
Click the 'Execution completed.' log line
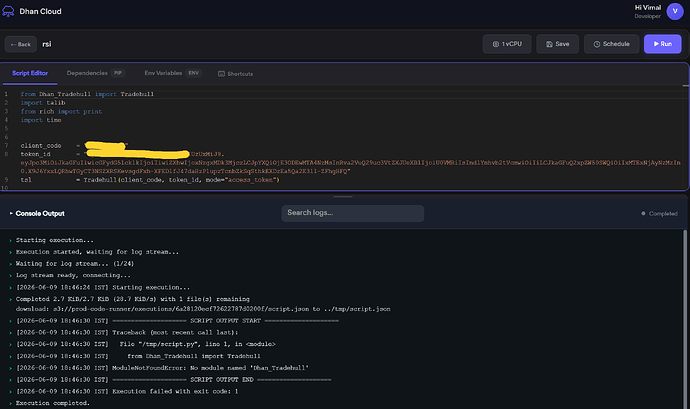(53, 403)
